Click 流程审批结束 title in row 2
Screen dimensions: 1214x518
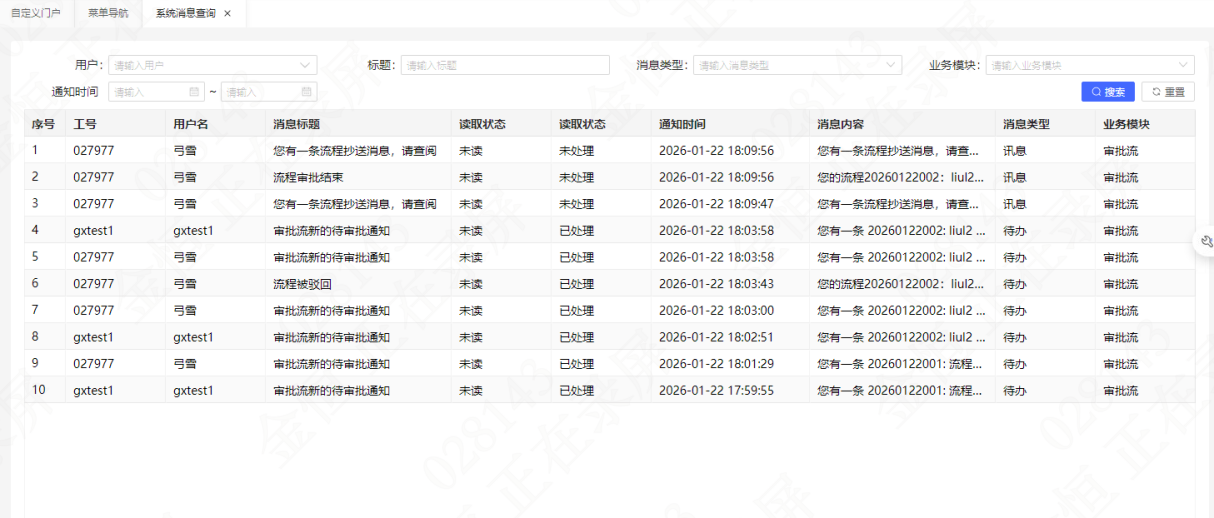pyautogui.click(x=308, y=177)
